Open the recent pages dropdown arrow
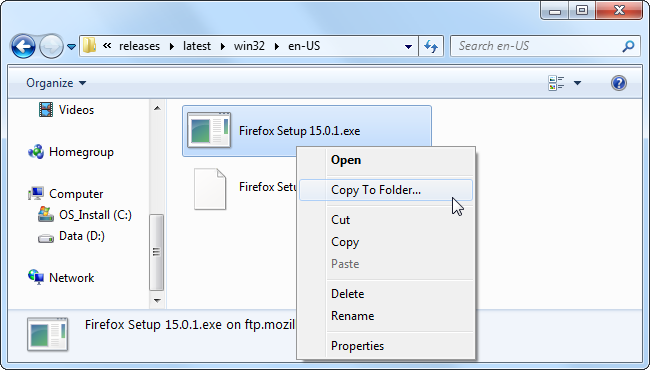The width and height of the screenshot is (650, 370). pos(71,47)
